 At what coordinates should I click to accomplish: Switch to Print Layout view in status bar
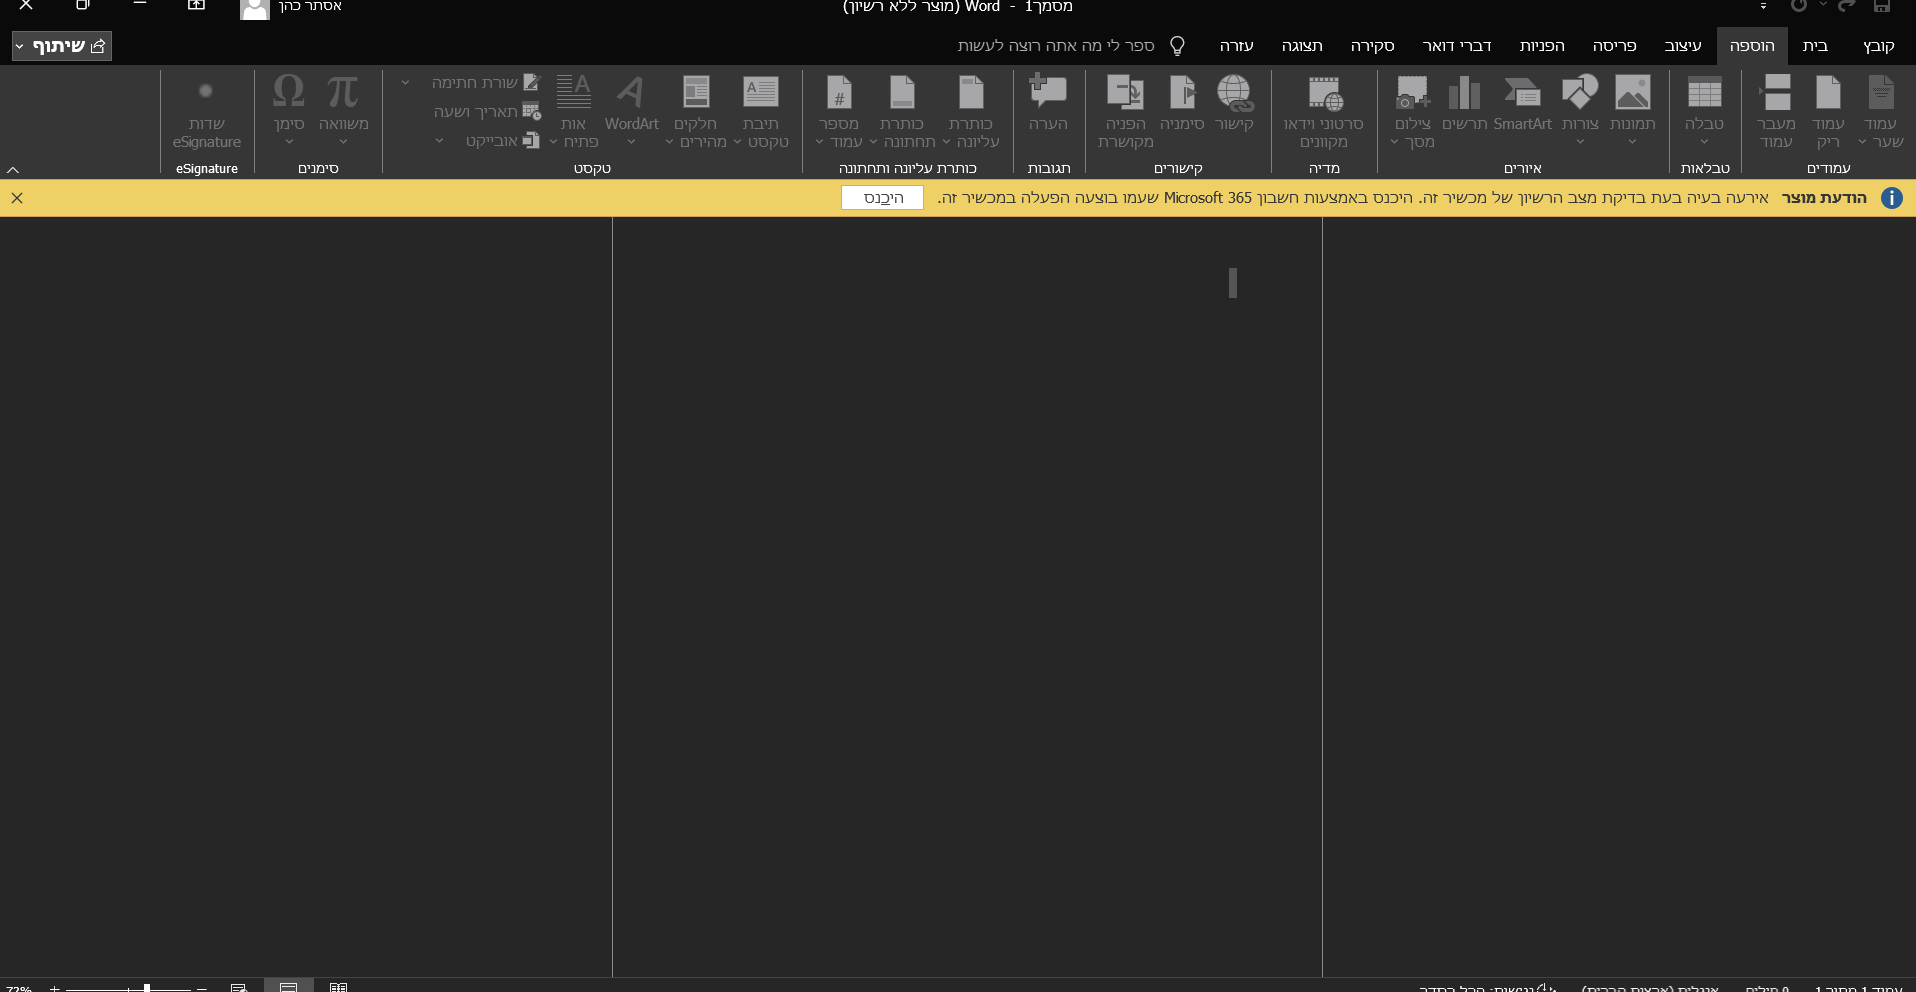pyautogui.click(x=289, y=987)
